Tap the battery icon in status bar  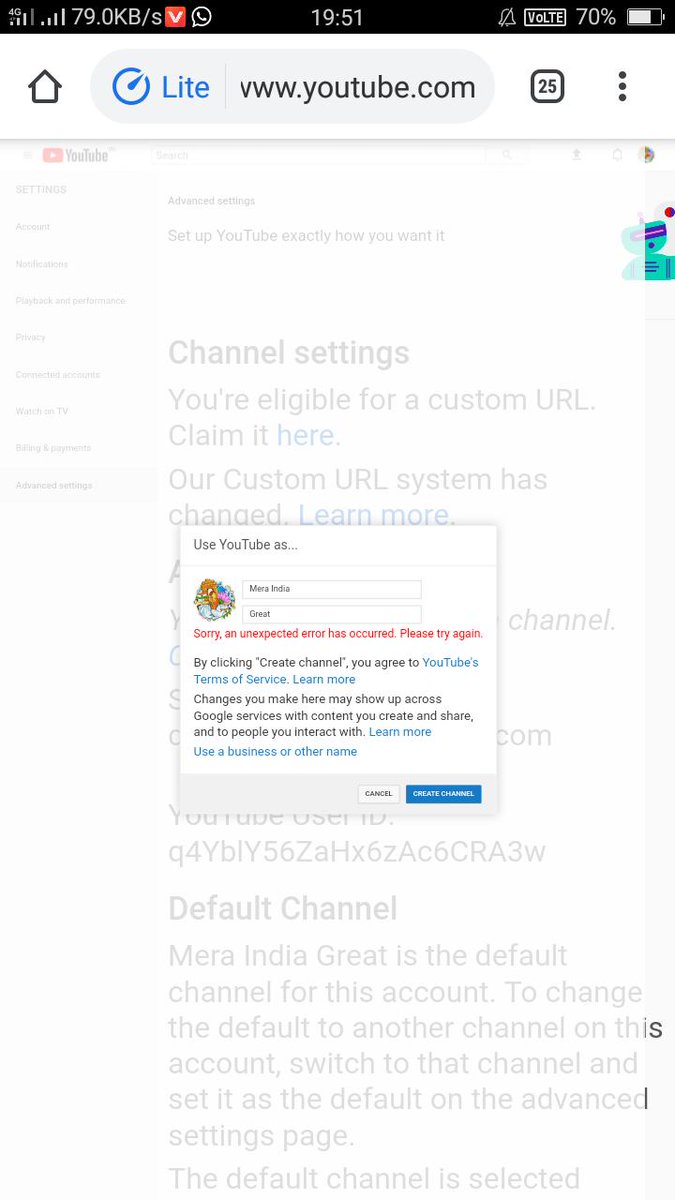(645, 17)
